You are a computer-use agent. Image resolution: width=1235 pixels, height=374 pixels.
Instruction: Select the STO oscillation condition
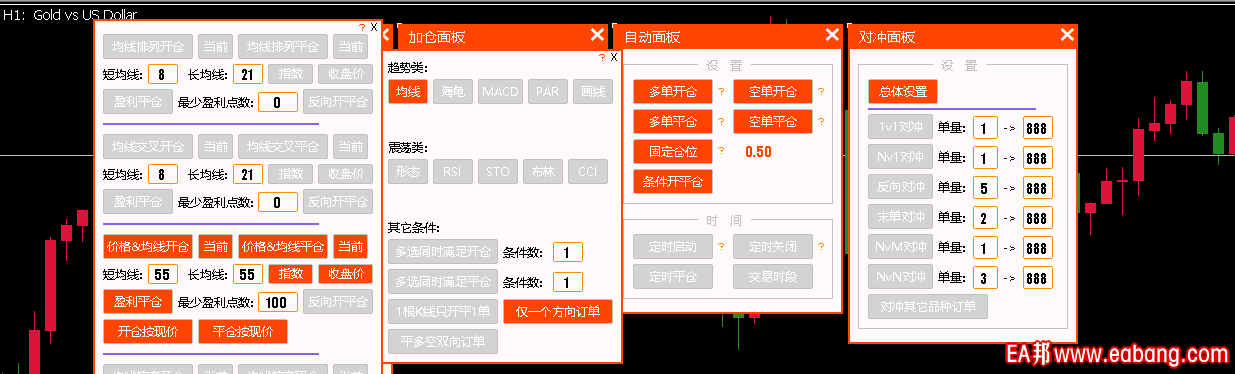click(x=497, y=170)
